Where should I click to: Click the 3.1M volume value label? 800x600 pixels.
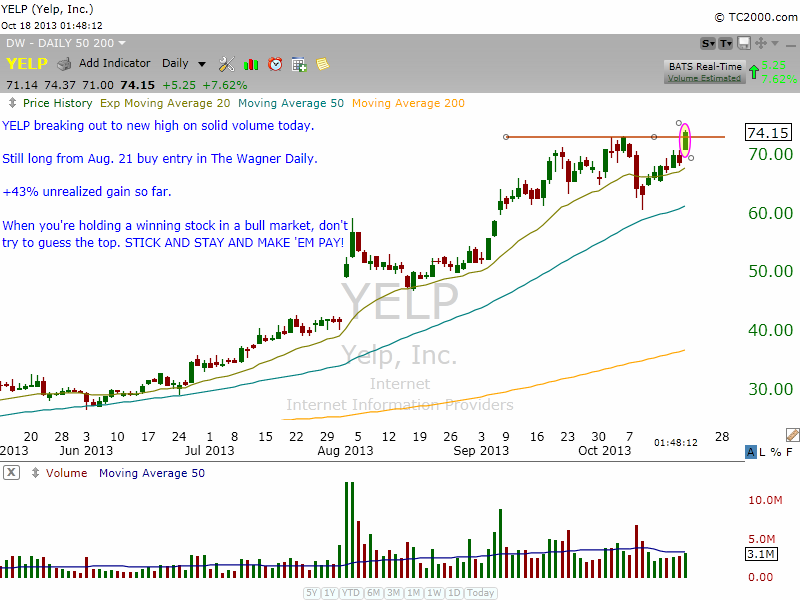click(761, 554)
